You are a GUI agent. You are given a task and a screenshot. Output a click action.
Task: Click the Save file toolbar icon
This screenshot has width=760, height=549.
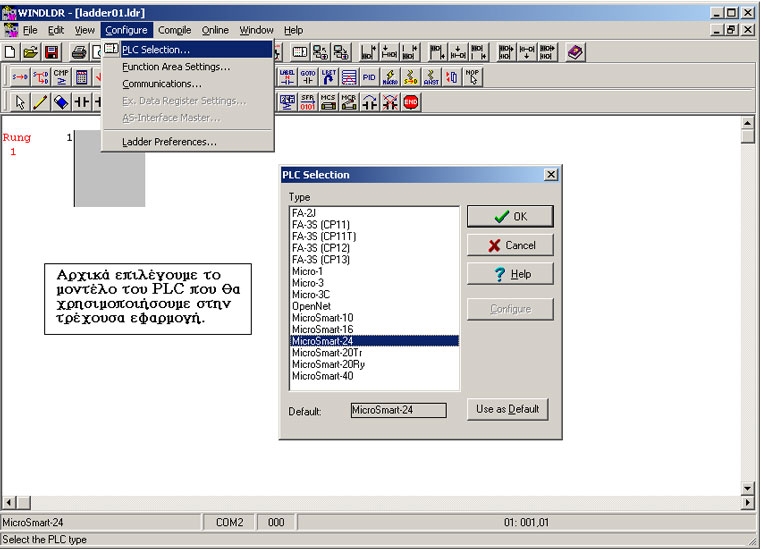click(x=50, y=52)
